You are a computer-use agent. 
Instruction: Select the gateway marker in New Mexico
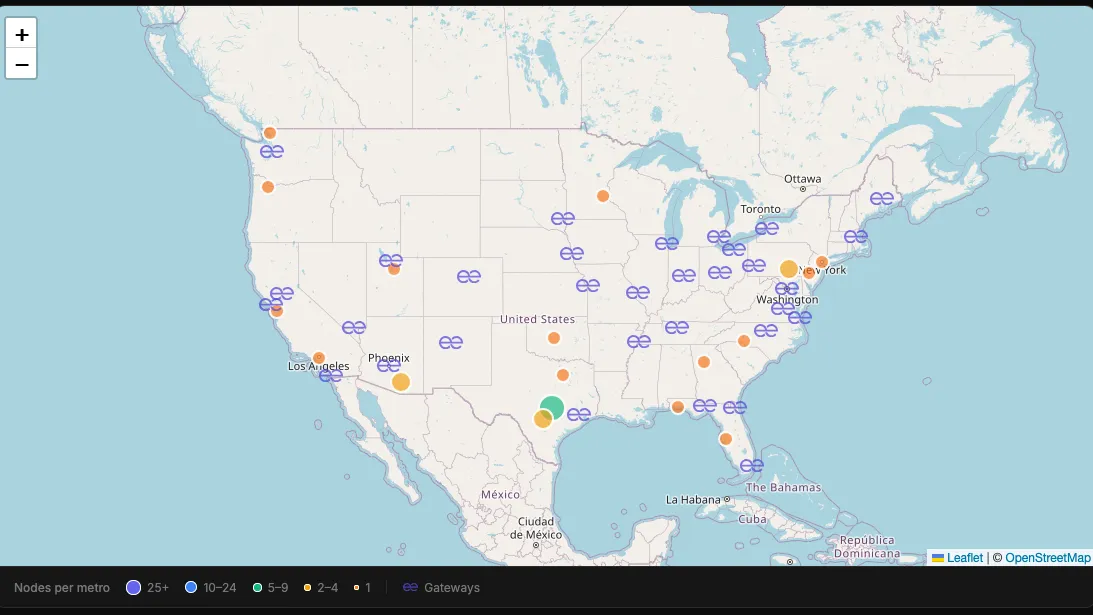point(451,342)
